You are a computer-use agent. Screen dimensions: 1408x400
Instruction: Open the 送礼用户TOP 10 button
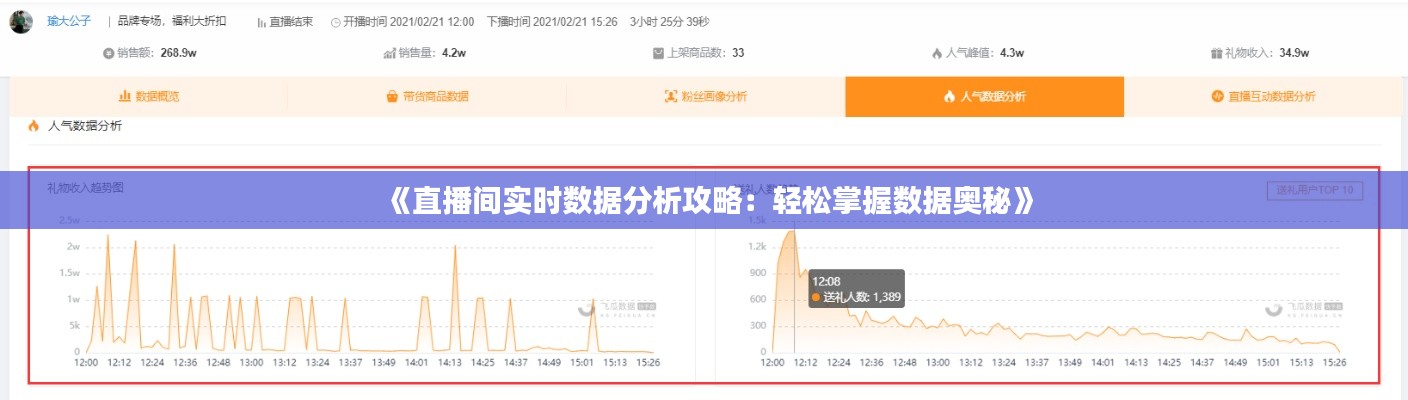[1314, 189]
